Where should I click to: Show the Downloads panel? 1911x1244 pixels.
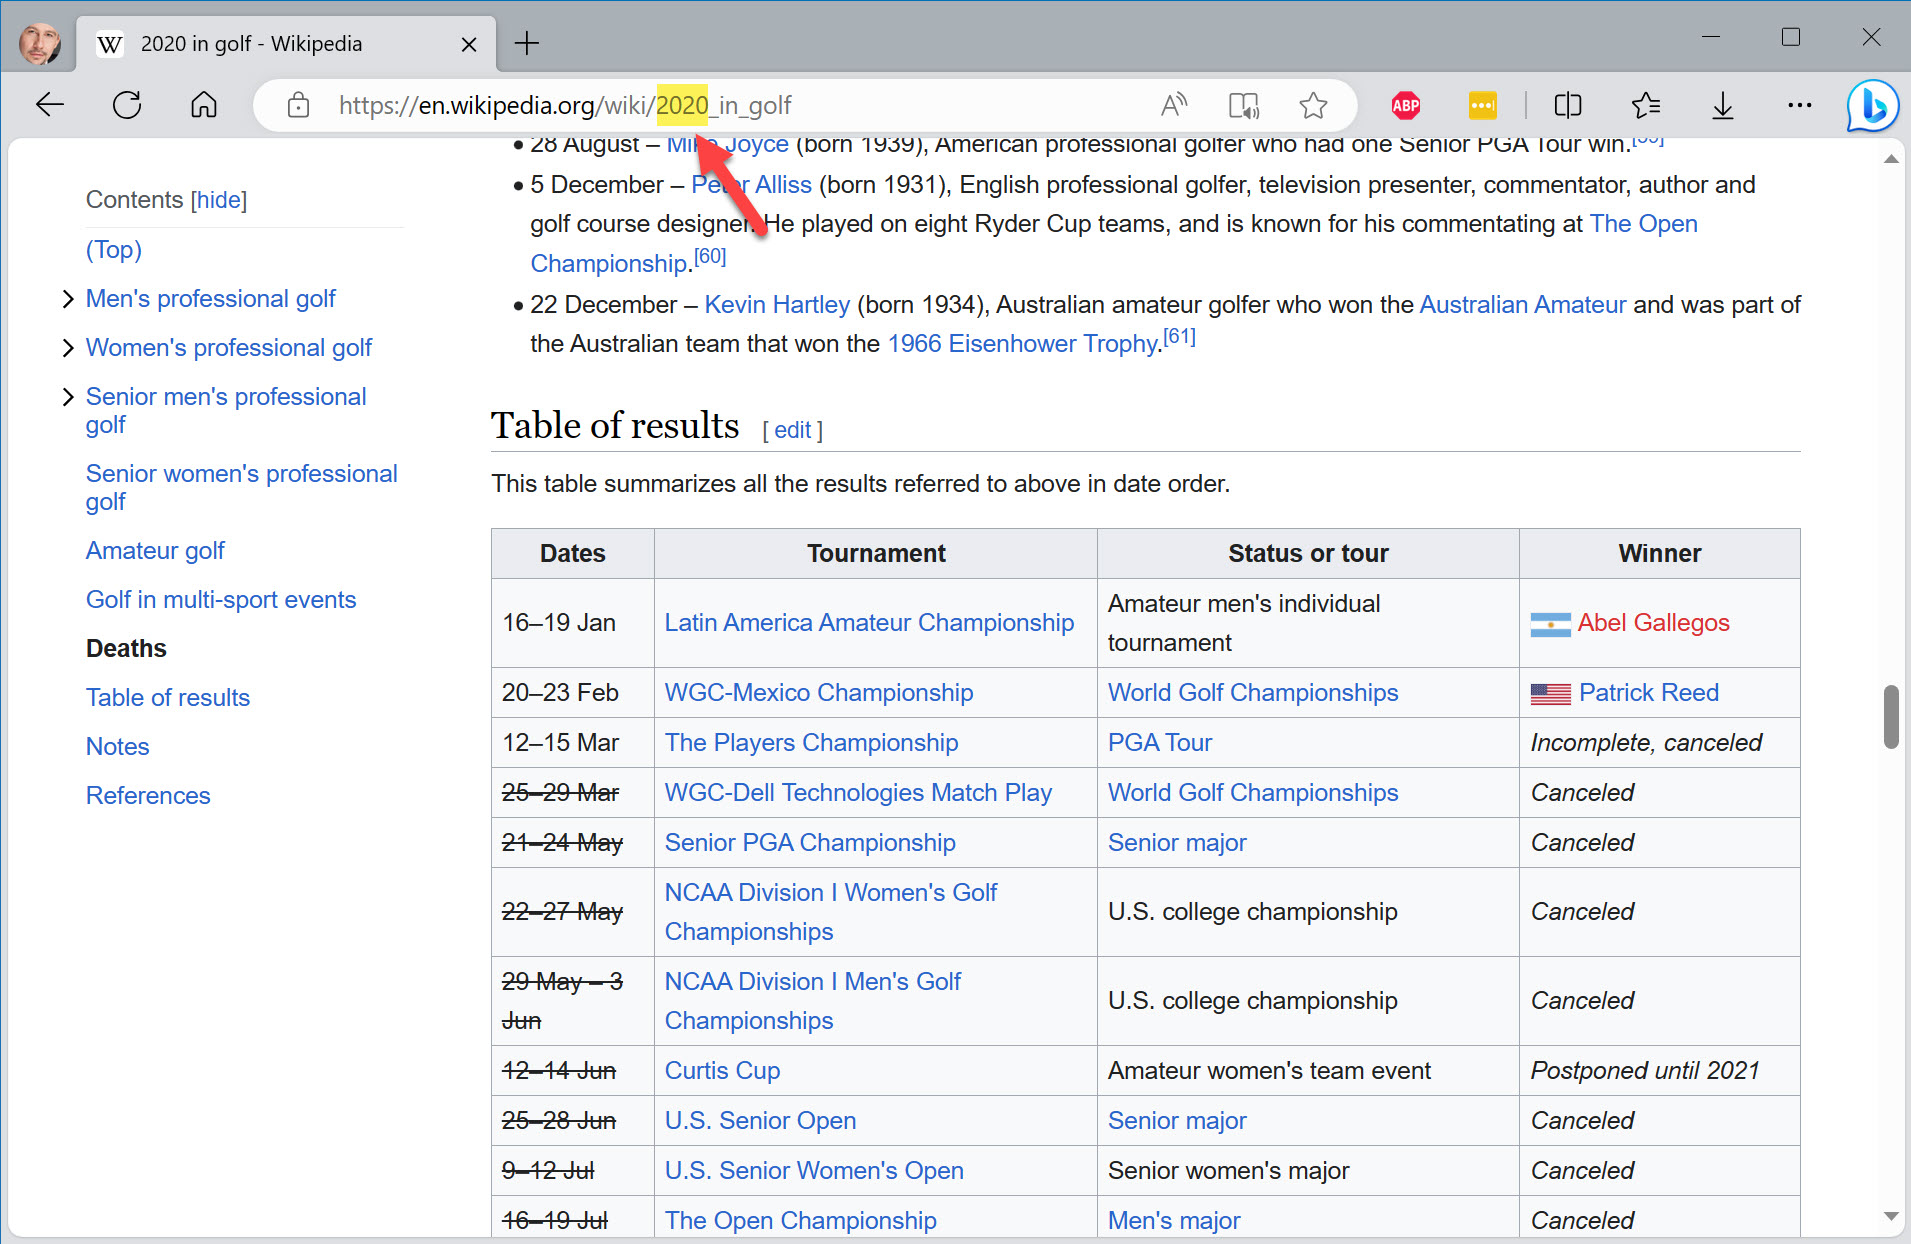coord(1722,105)
